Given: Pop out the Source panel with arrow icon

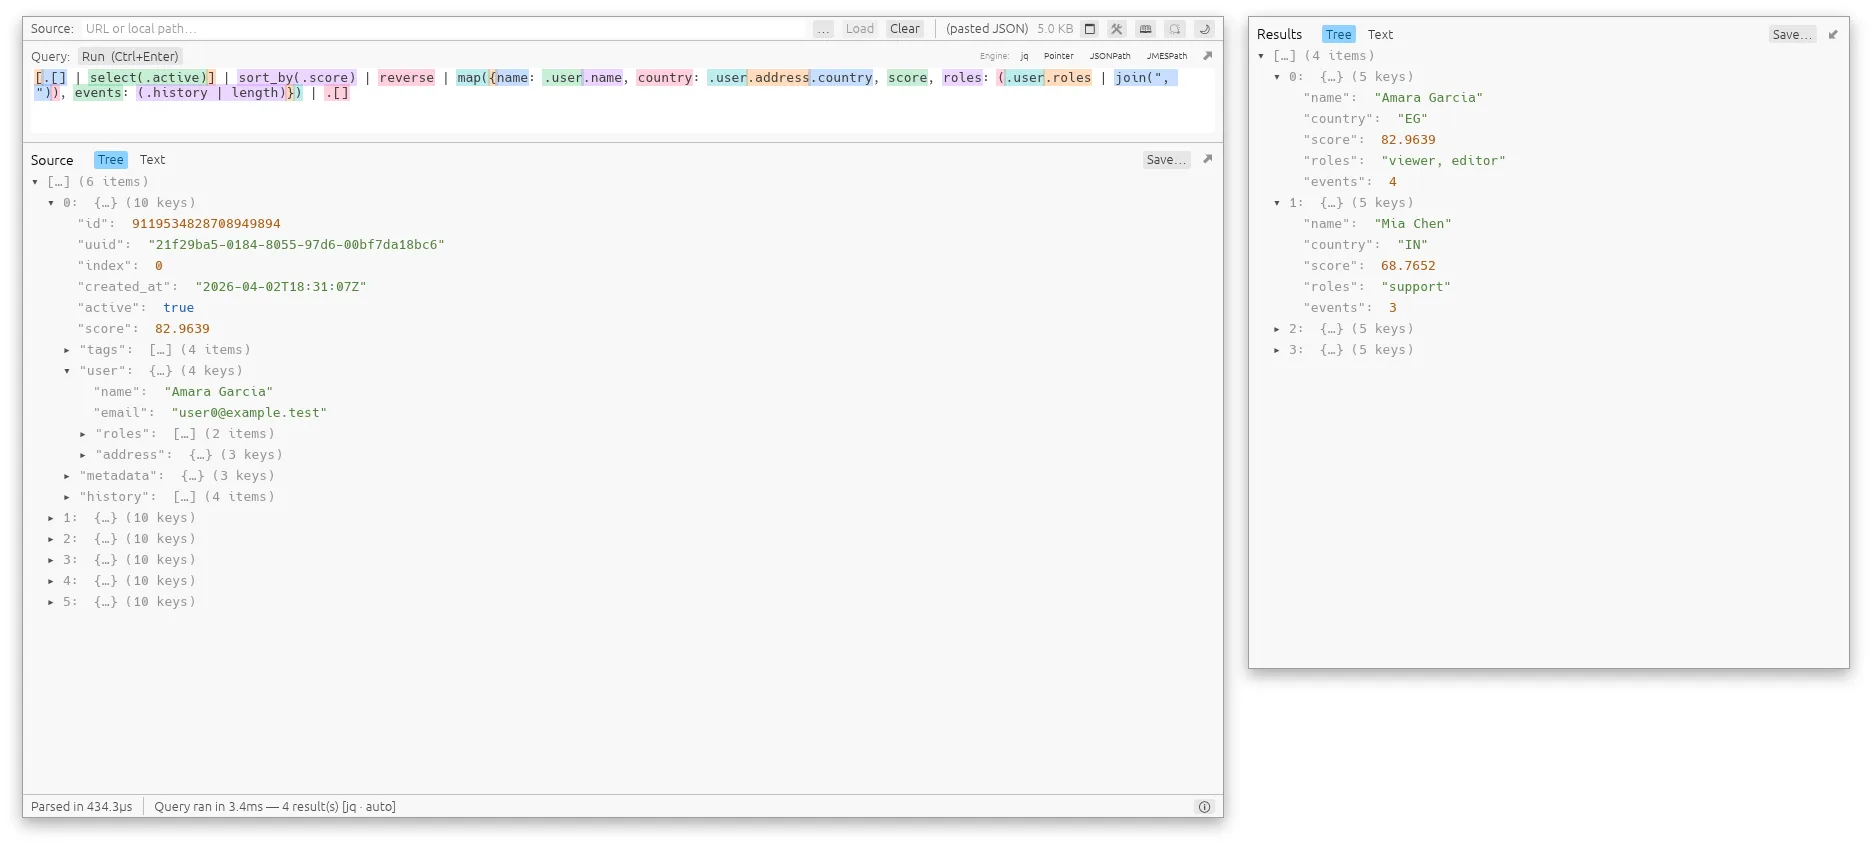Looking at the screenshot, I should pyautogui.click(x=1207, y=159).
